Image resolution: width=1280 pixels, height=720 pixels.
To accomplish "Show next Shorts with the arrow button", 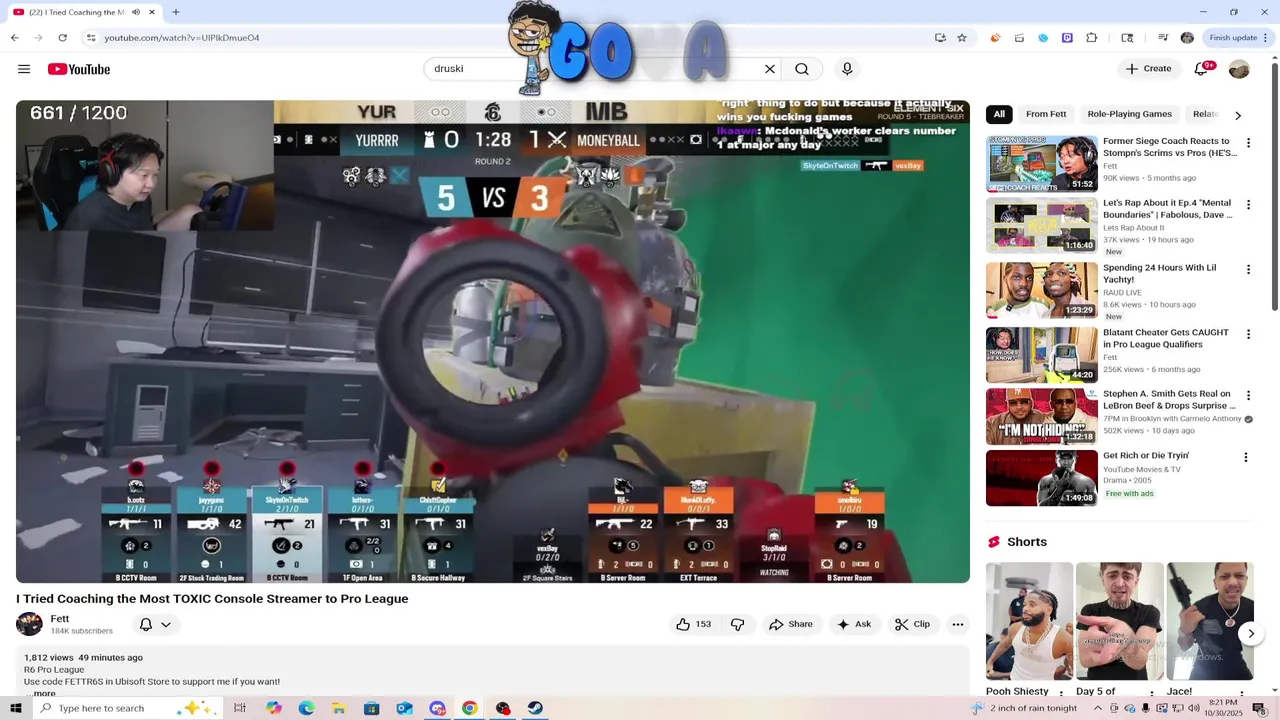I will [1251, 633].
